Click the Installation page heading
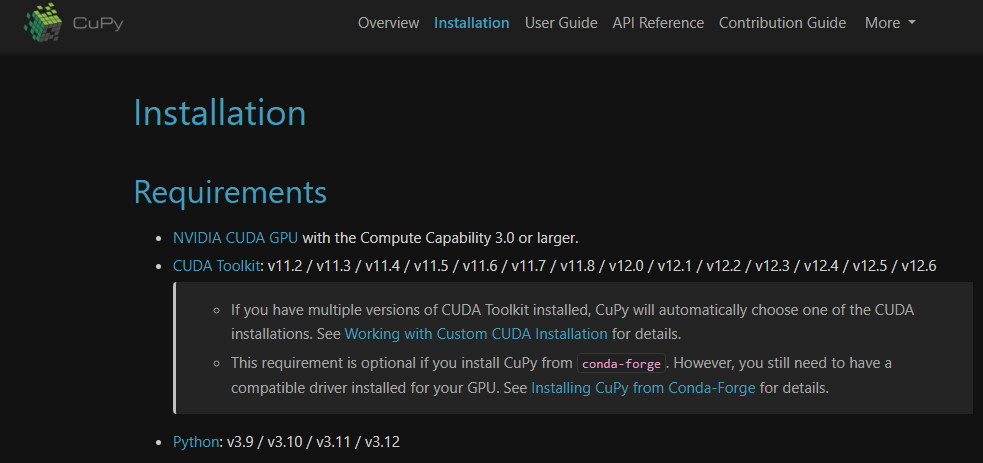The image size is (983, 463). point(220,113)
